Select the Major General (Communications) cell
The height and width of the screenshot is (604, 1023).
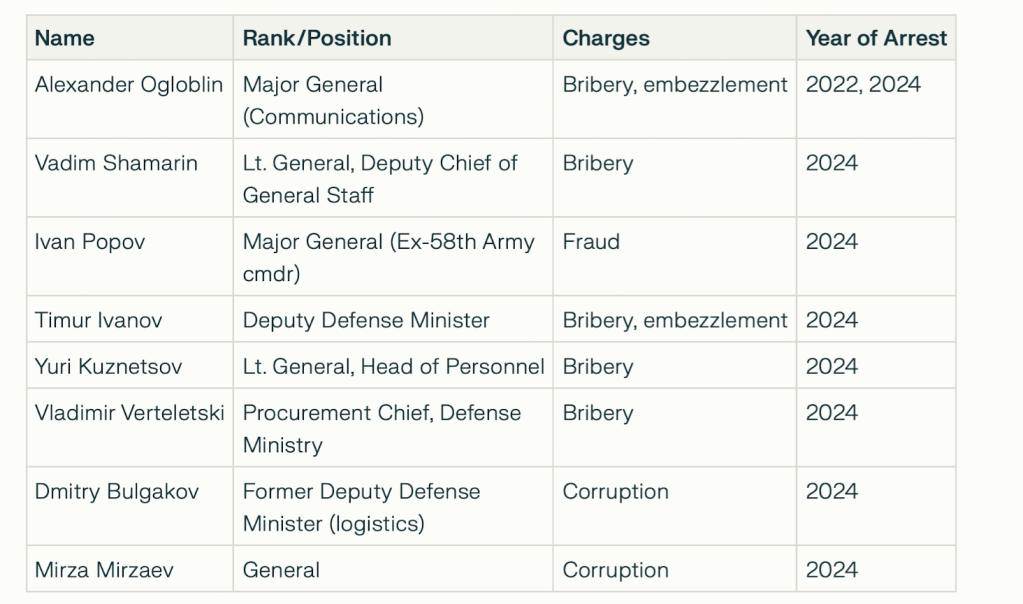[333, 100]
